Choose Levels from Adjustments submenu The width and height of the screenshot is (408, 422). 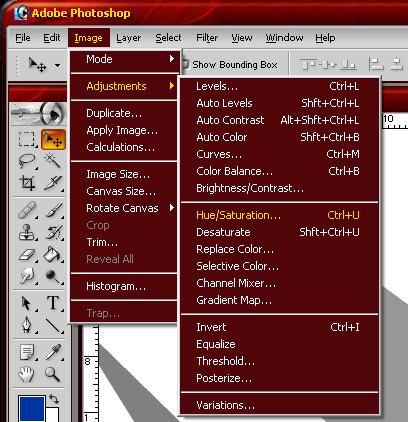279,86
